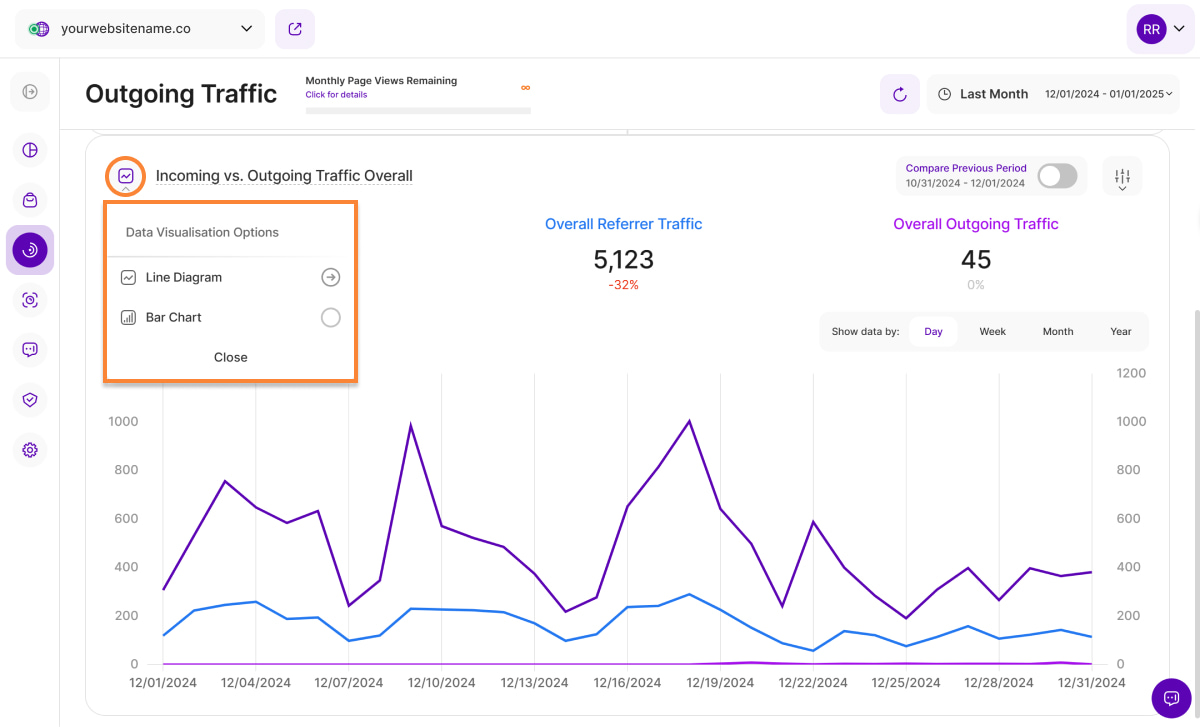Click the Monthly Page Views progress bar
This screenshot has height=727, width=1200.
(418, 109)
